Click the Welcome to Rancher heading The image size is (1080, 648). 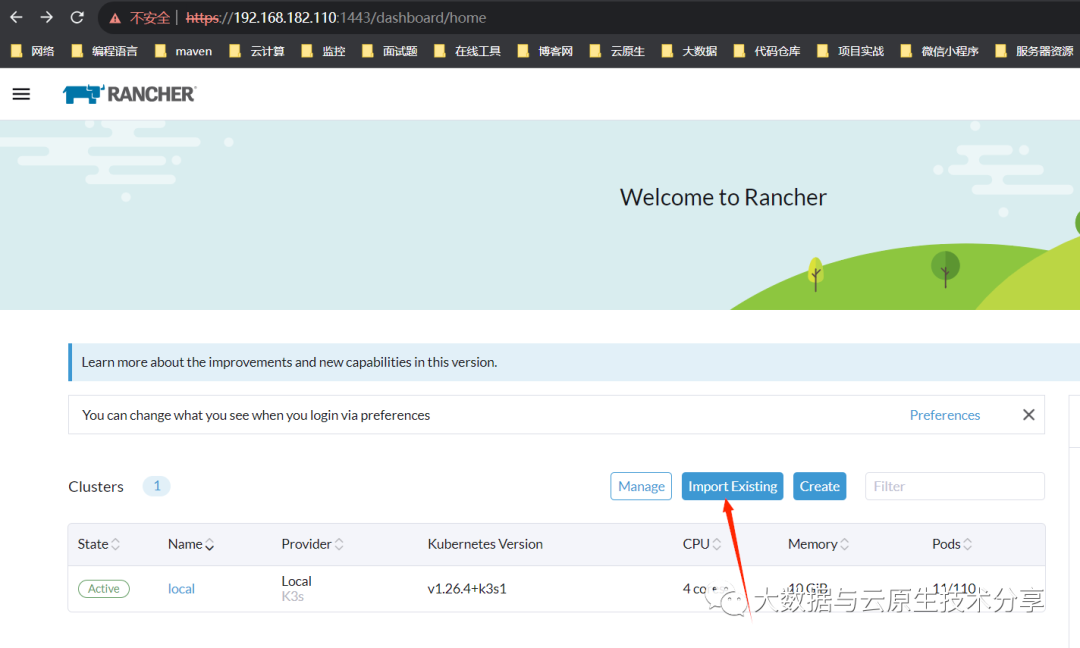click(723, 198)
